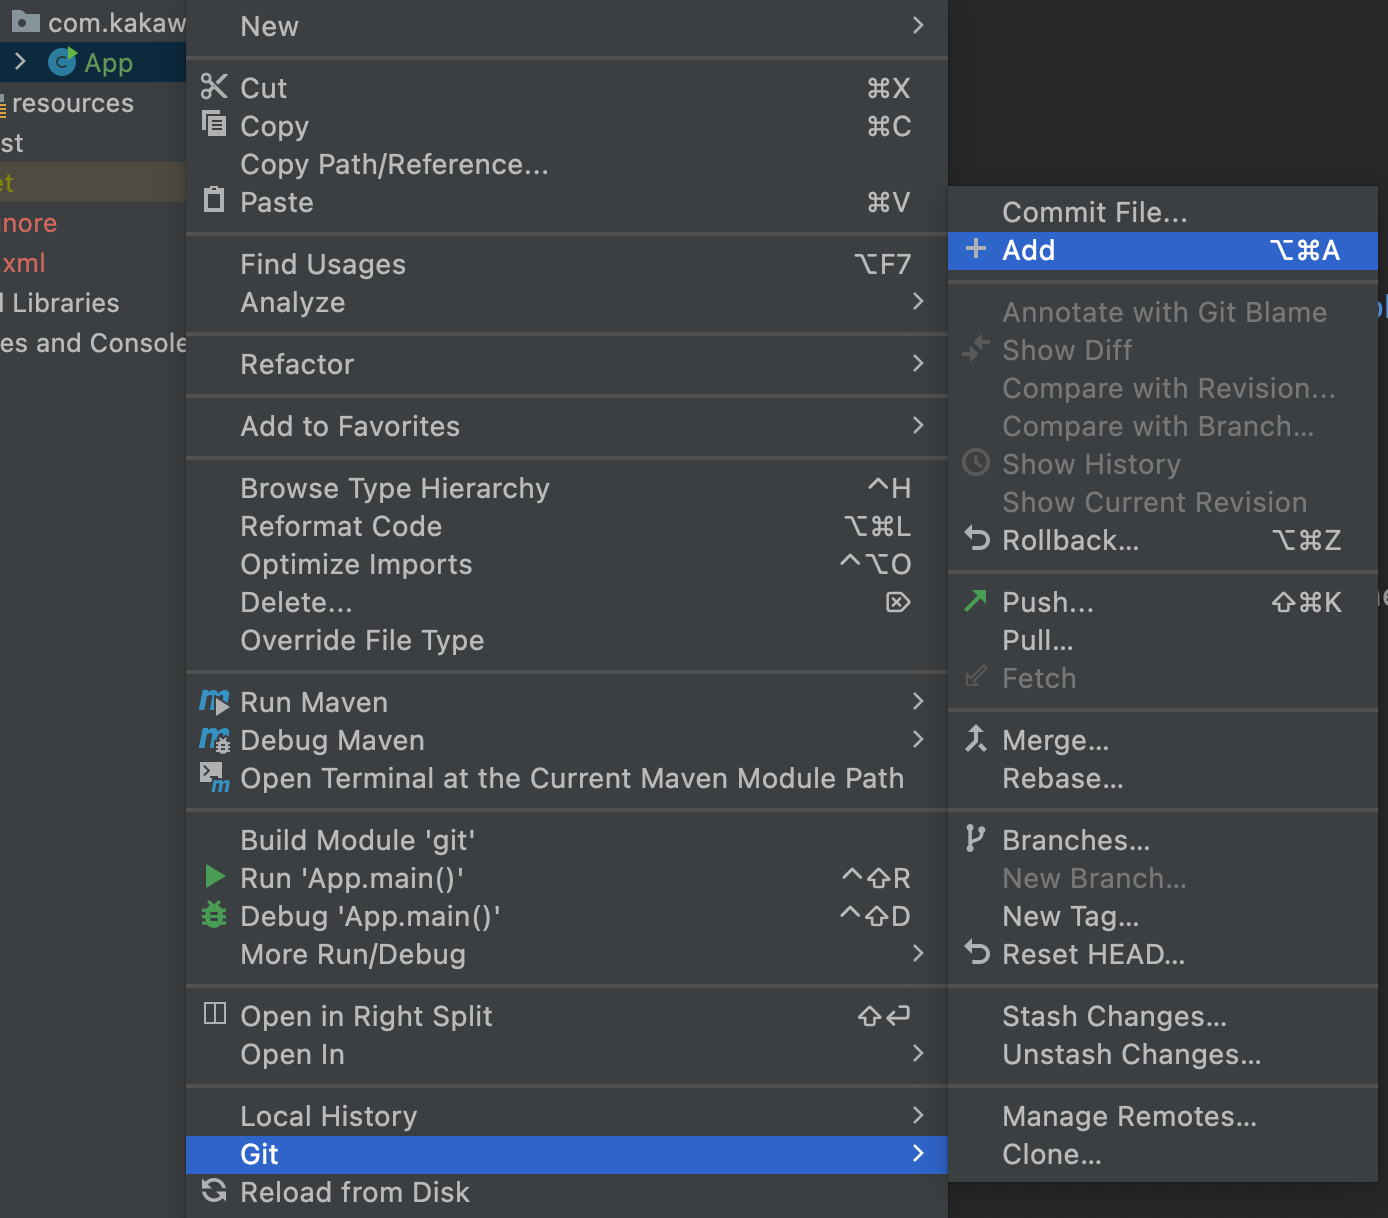Click the Debug Maven icon
1388x1218 pixels.
214,740
